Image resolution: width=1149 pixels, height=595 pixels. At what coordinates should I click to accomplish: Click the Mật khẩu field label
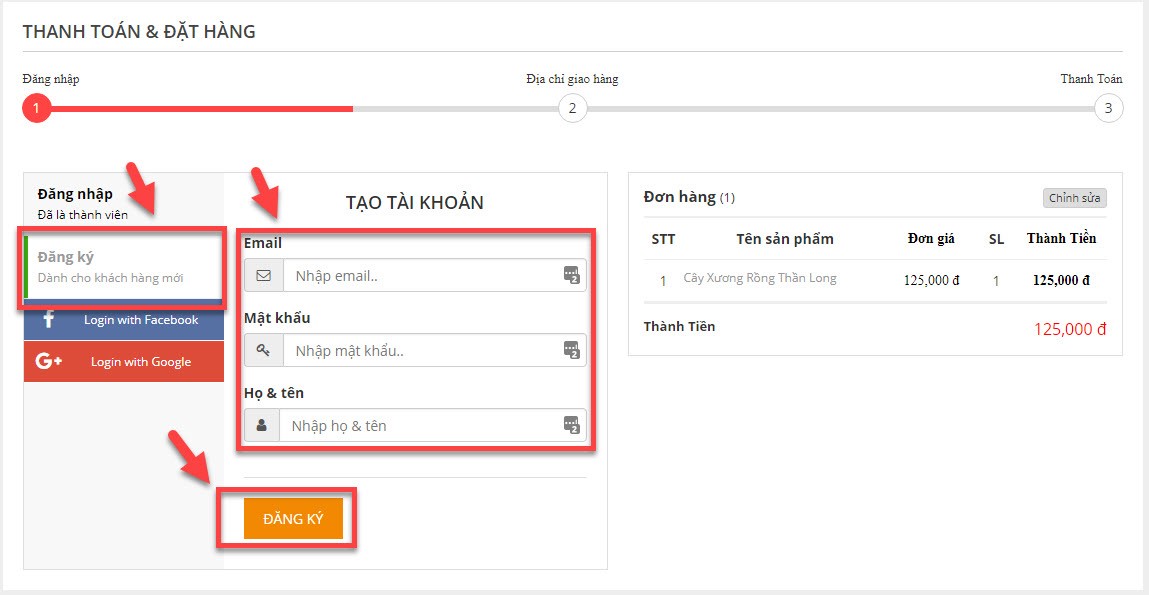277,317
